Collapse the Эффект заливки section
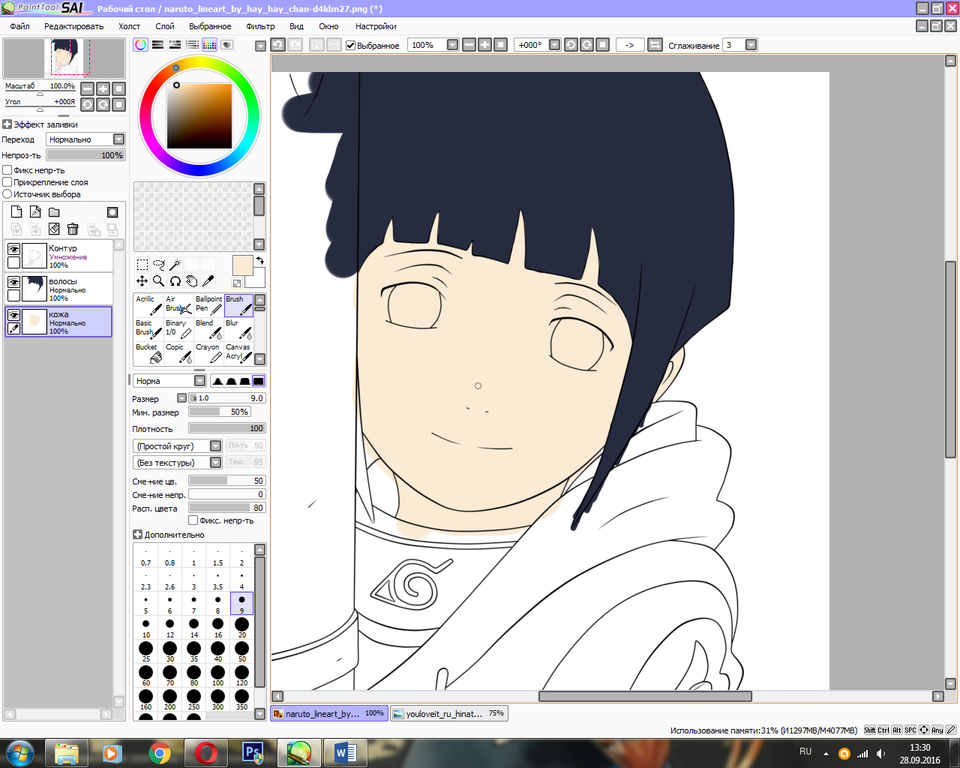960x768 pixels. (7, 124)
